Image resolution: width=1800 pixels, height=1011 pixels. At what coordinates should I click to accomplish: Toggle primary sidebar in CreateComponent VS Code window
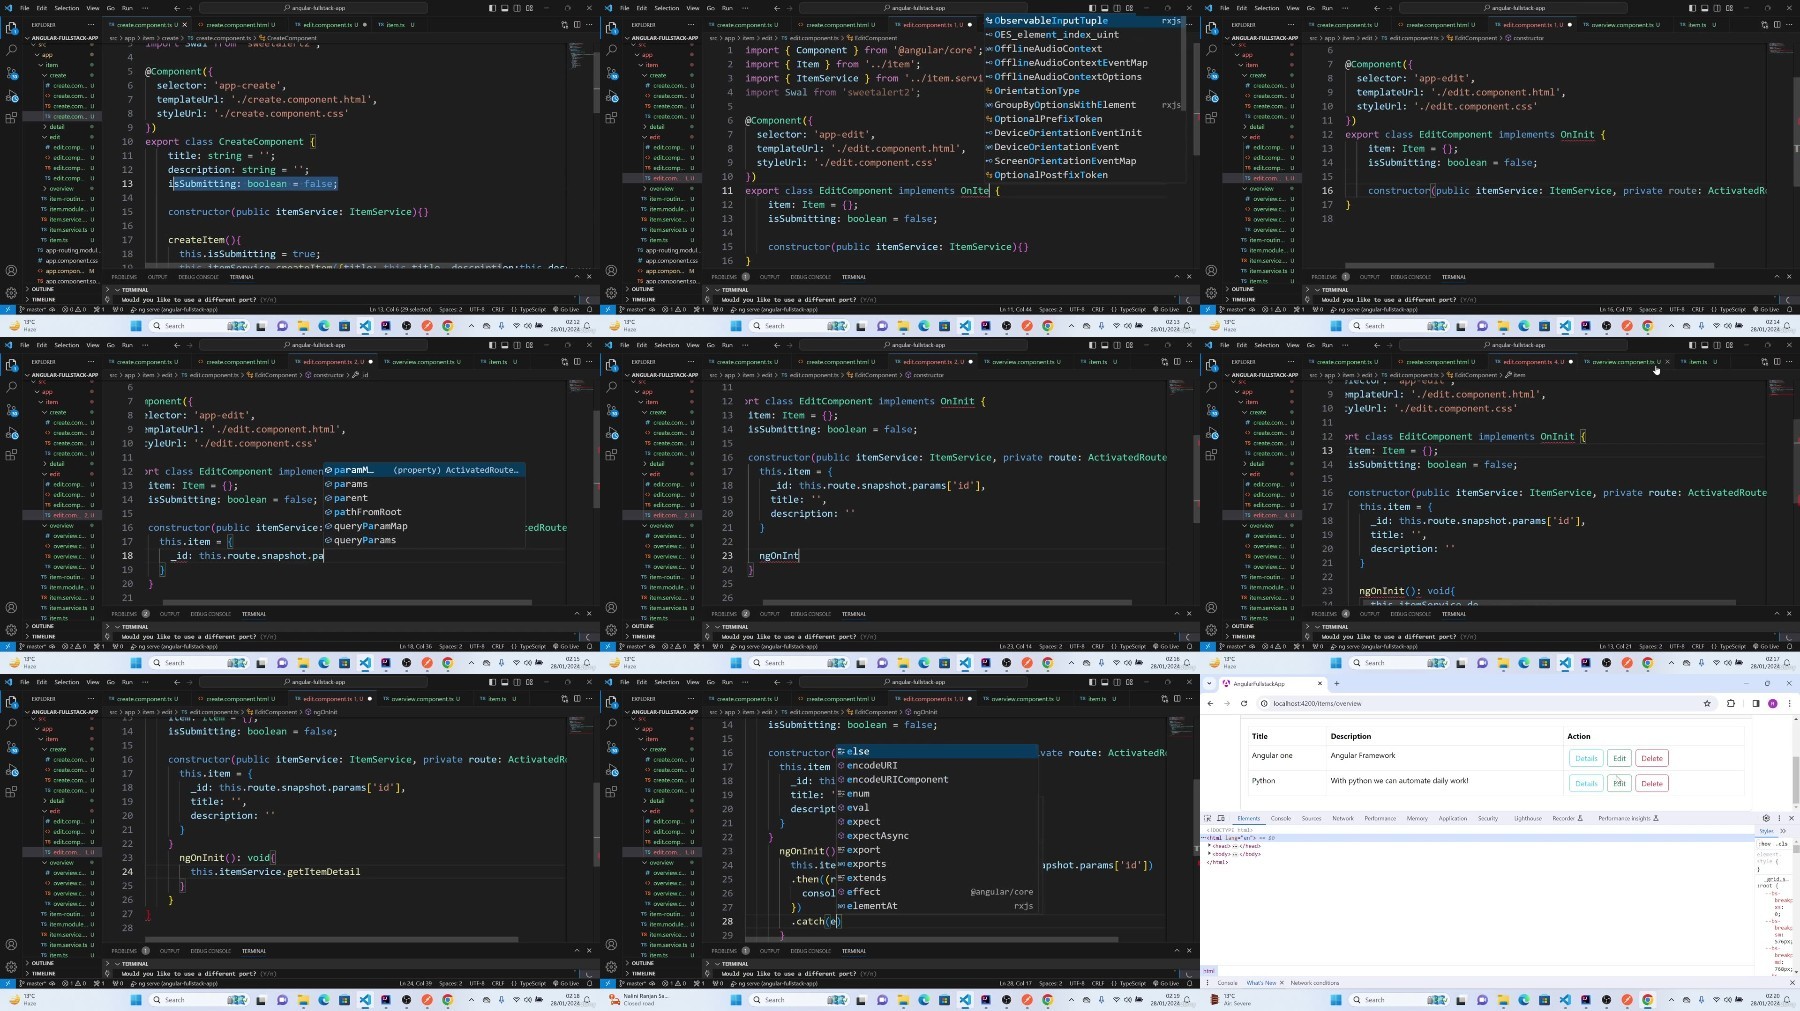[491, 8]
